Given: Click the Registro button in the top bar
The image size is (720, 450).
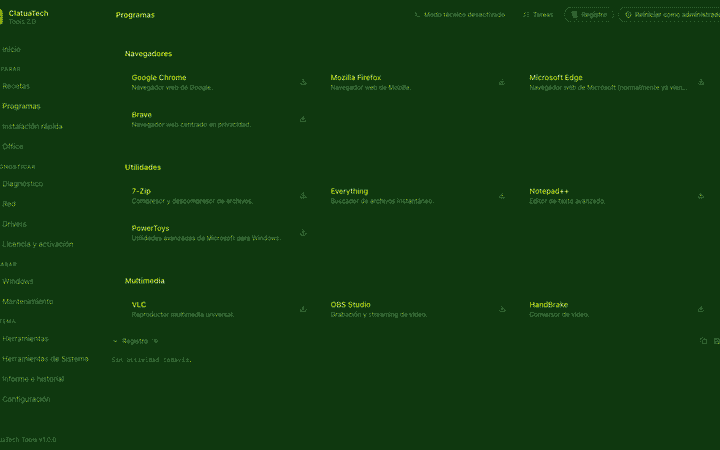Looking at the screenshot, I should 589,15.
